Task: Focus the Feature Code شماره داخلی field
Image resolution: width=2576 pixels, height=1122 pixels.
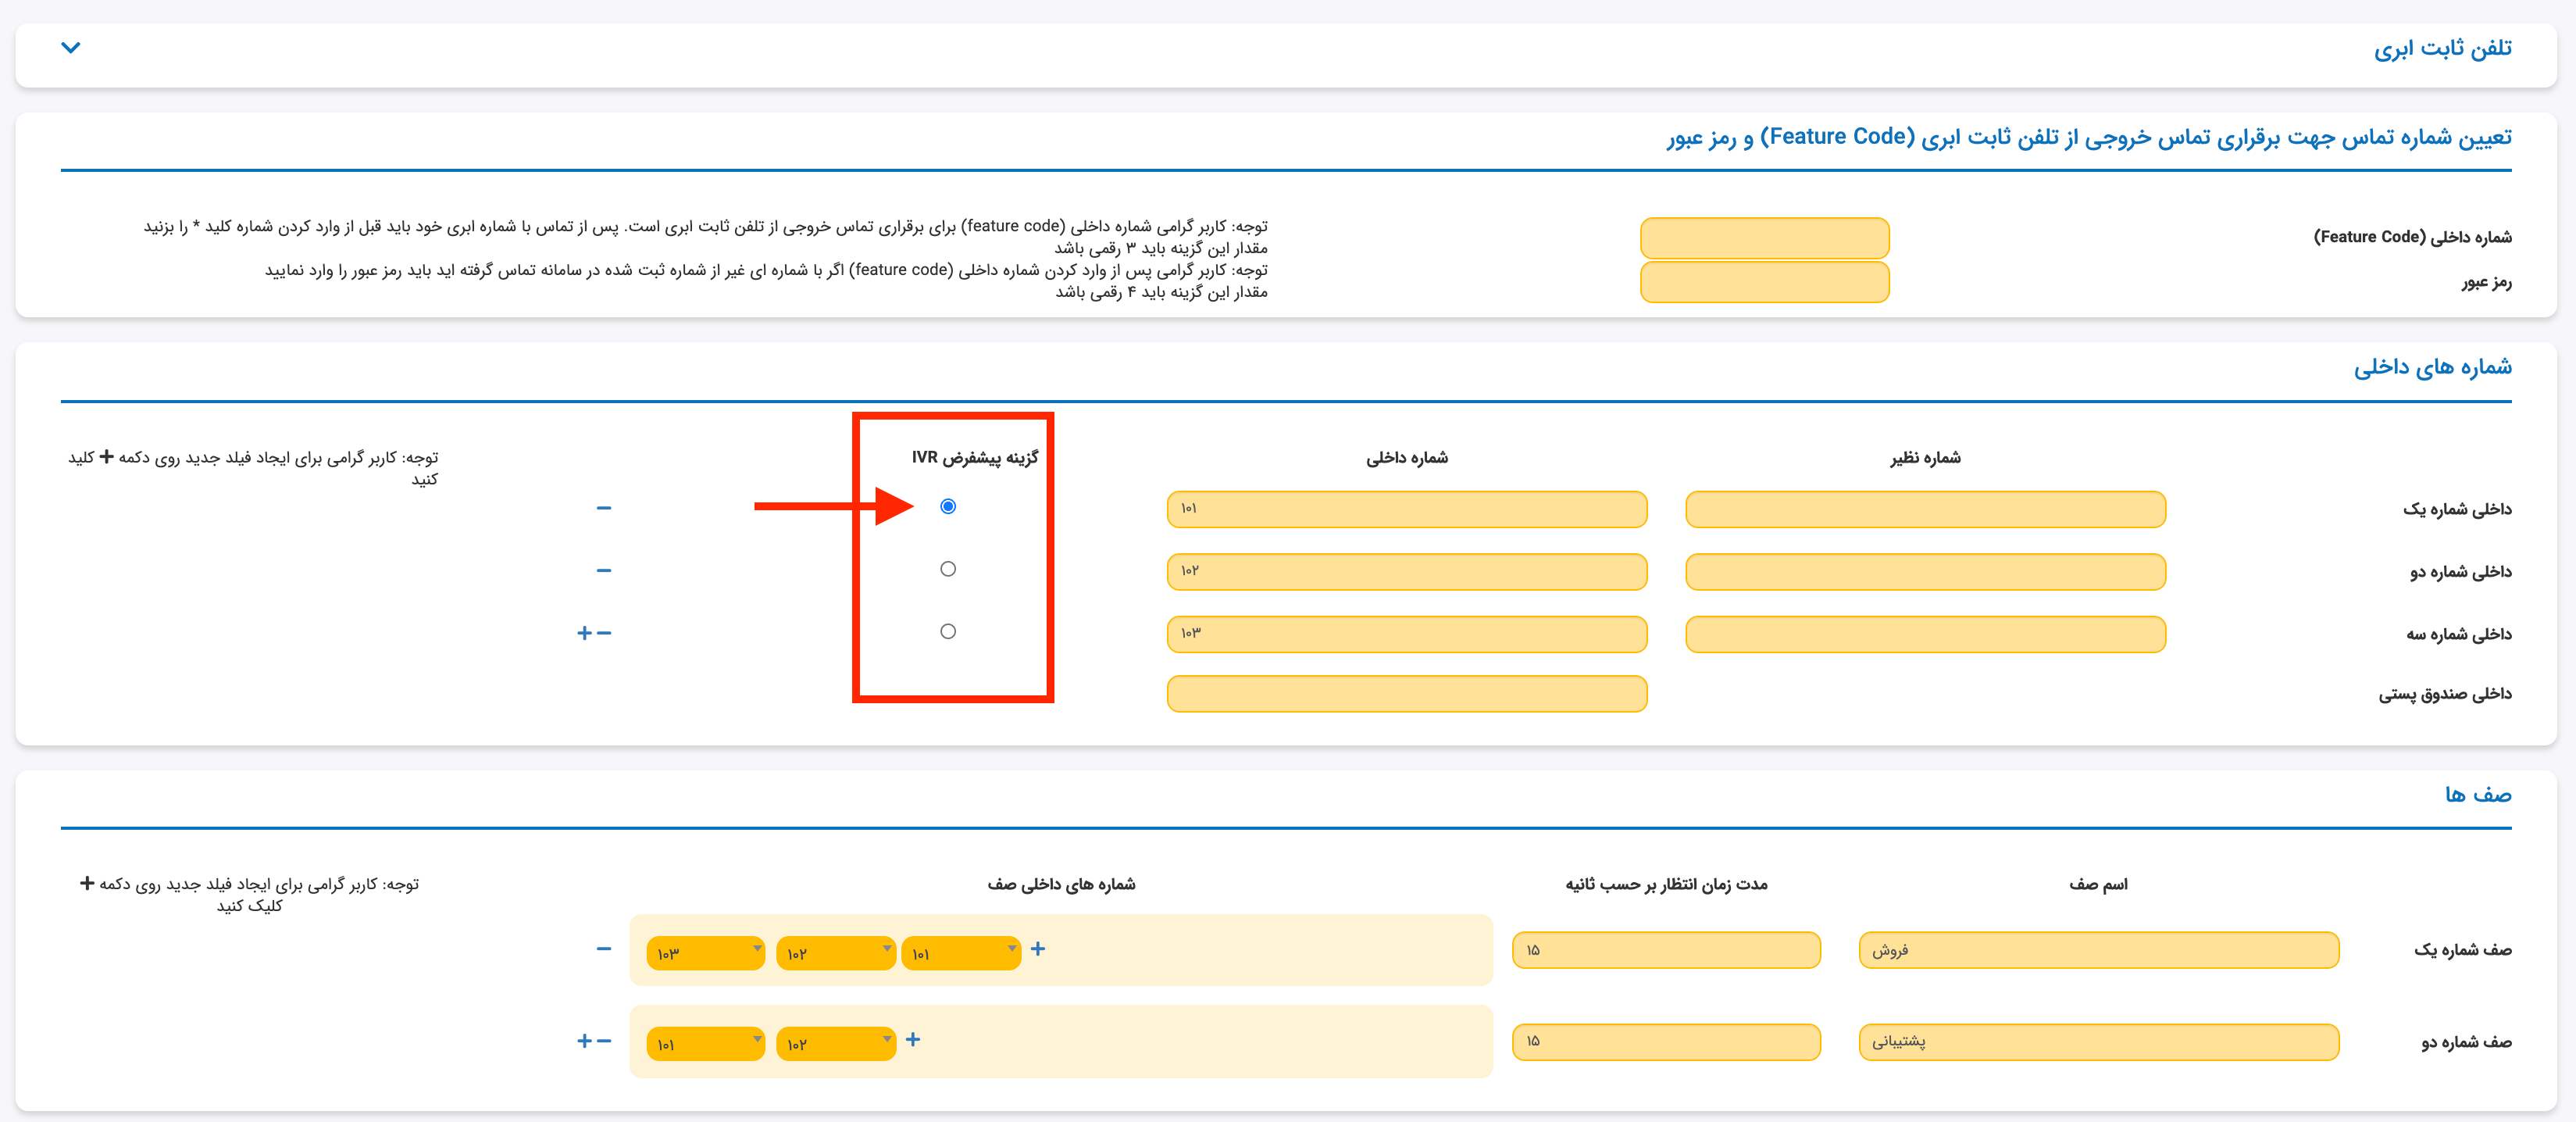Action: pyautogui.click(x=1765, y=238)
